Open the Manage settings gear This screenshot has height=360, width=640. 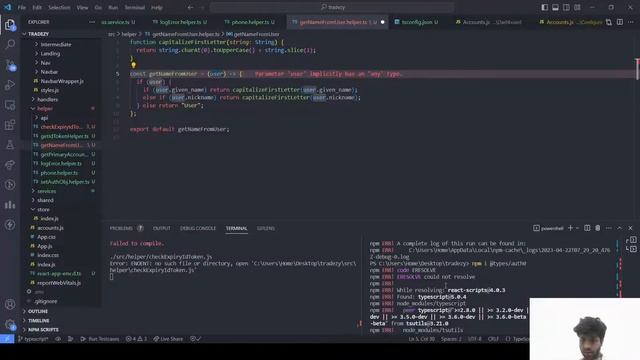[10, 324]
